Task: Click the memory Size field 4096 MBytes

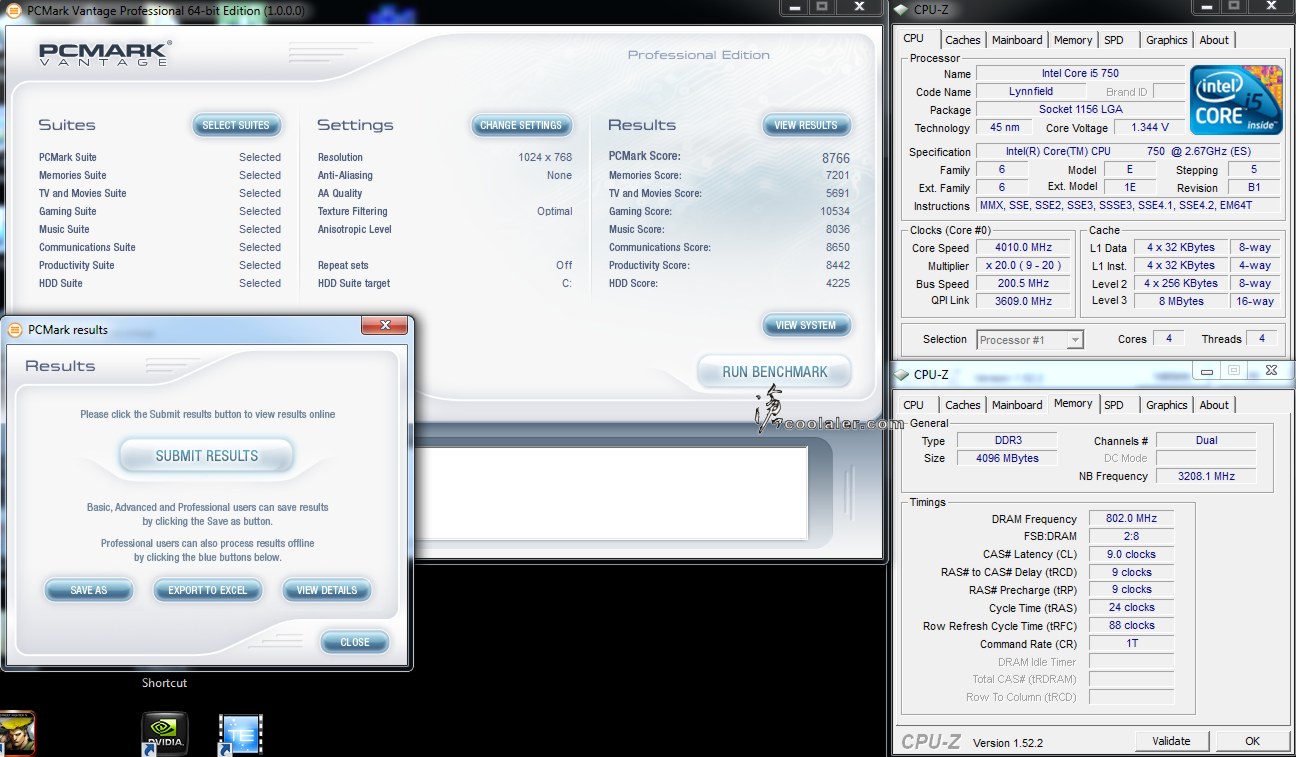Action: 1007,458
